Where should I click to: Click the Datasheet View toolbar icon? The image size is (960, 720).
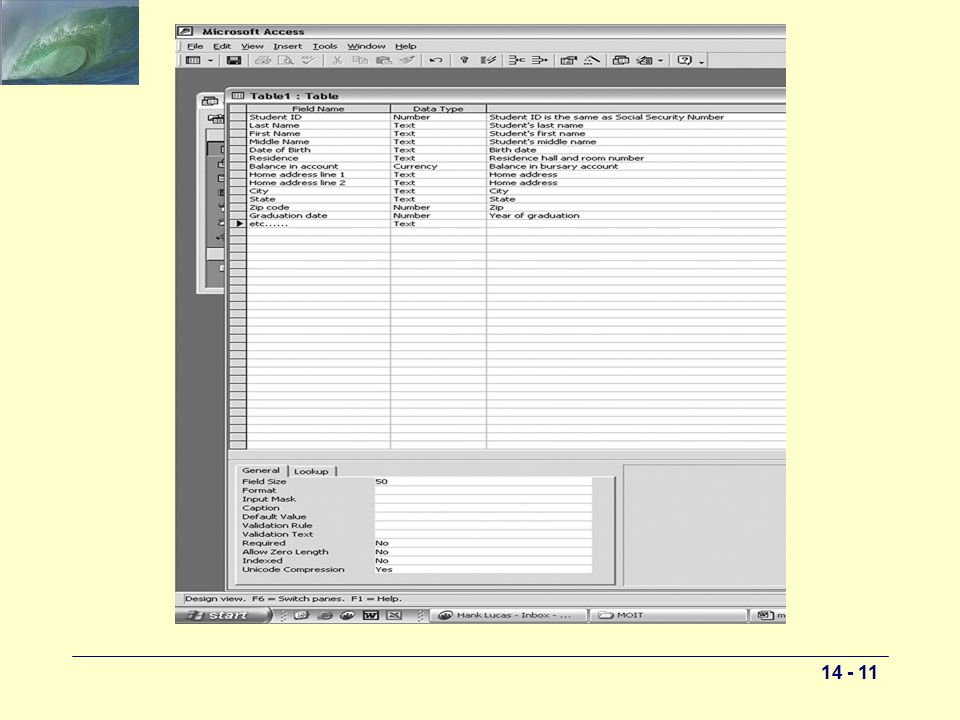pos(193,60)
